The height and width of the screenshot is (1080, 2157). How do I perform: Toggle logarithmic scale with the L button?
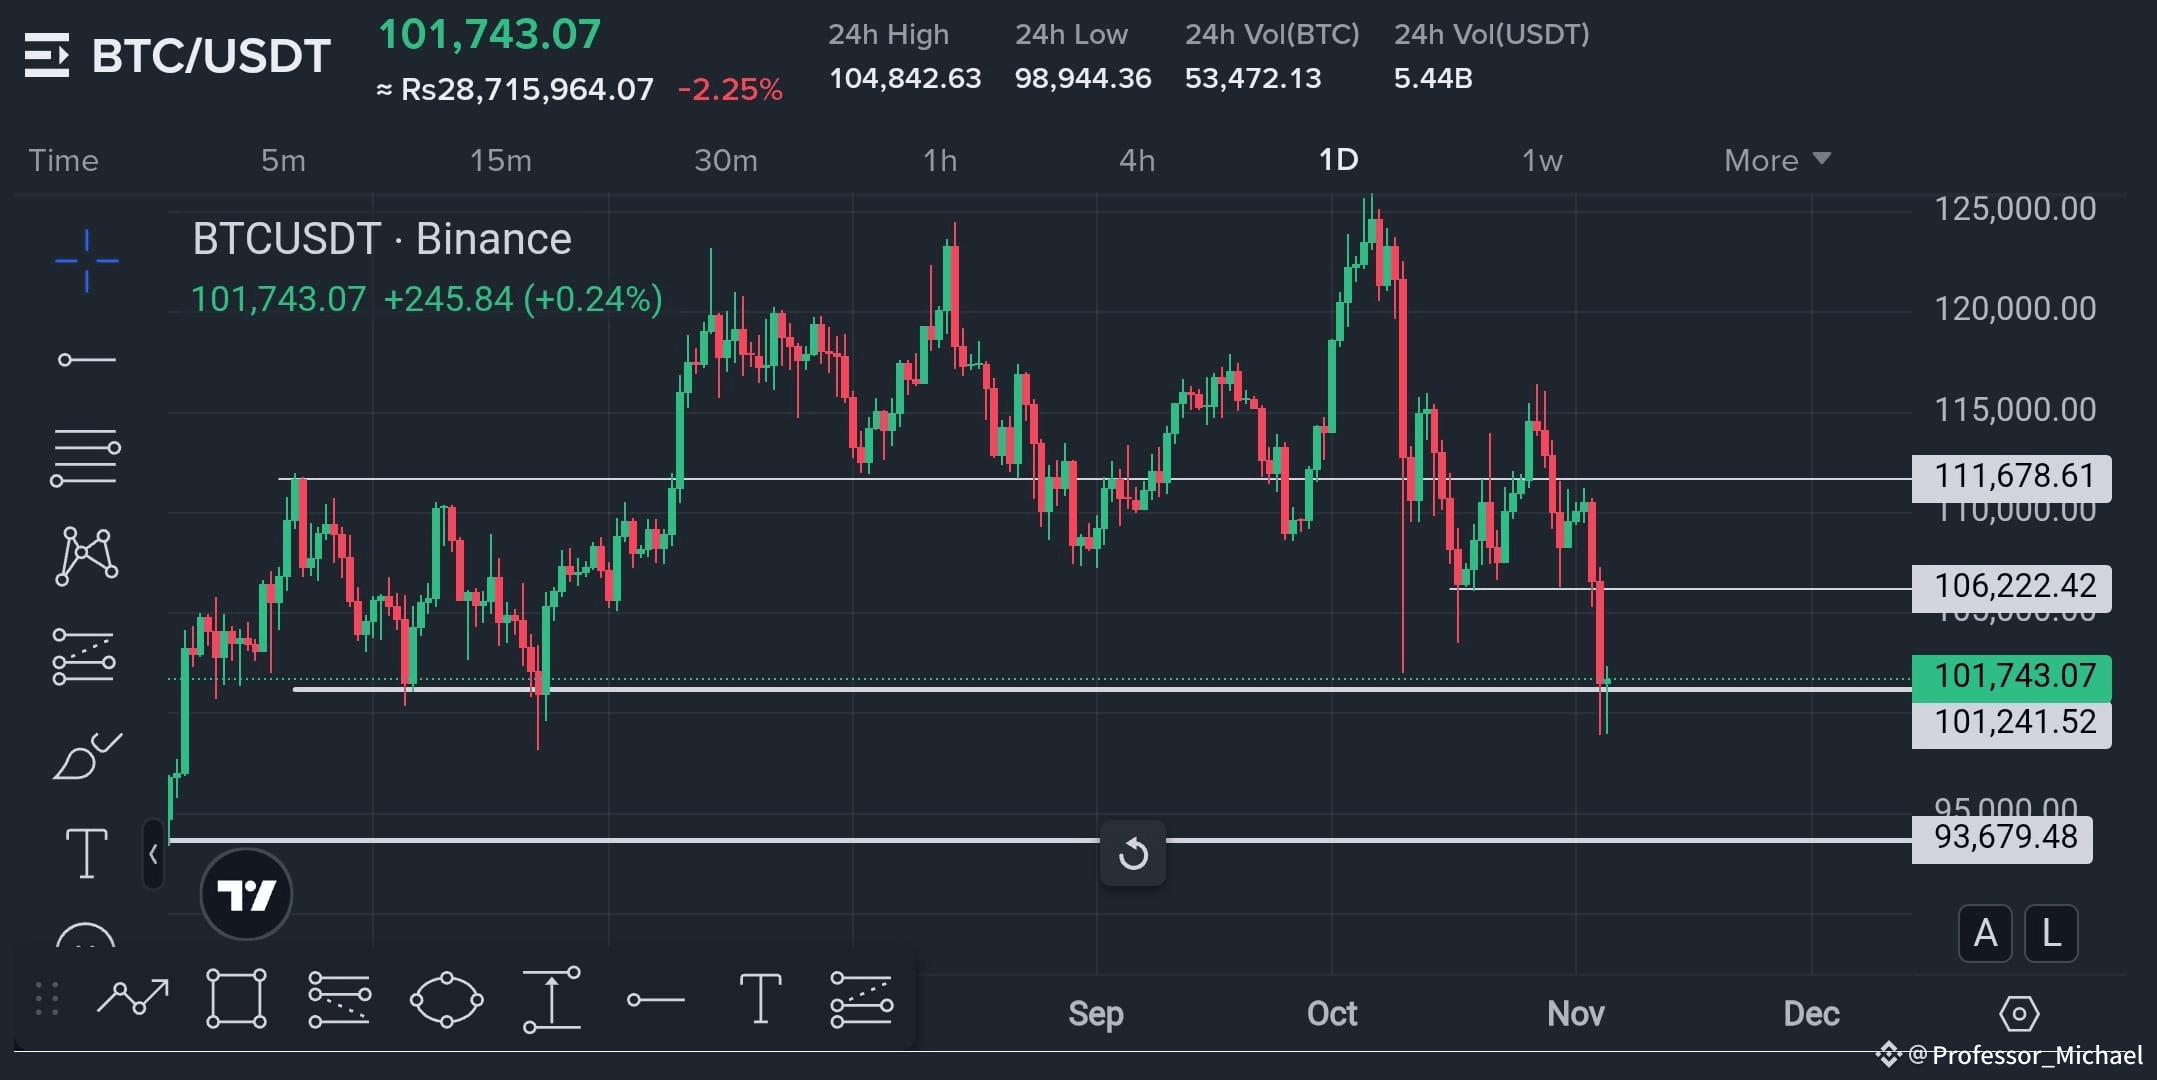[x=2051, y=934]
